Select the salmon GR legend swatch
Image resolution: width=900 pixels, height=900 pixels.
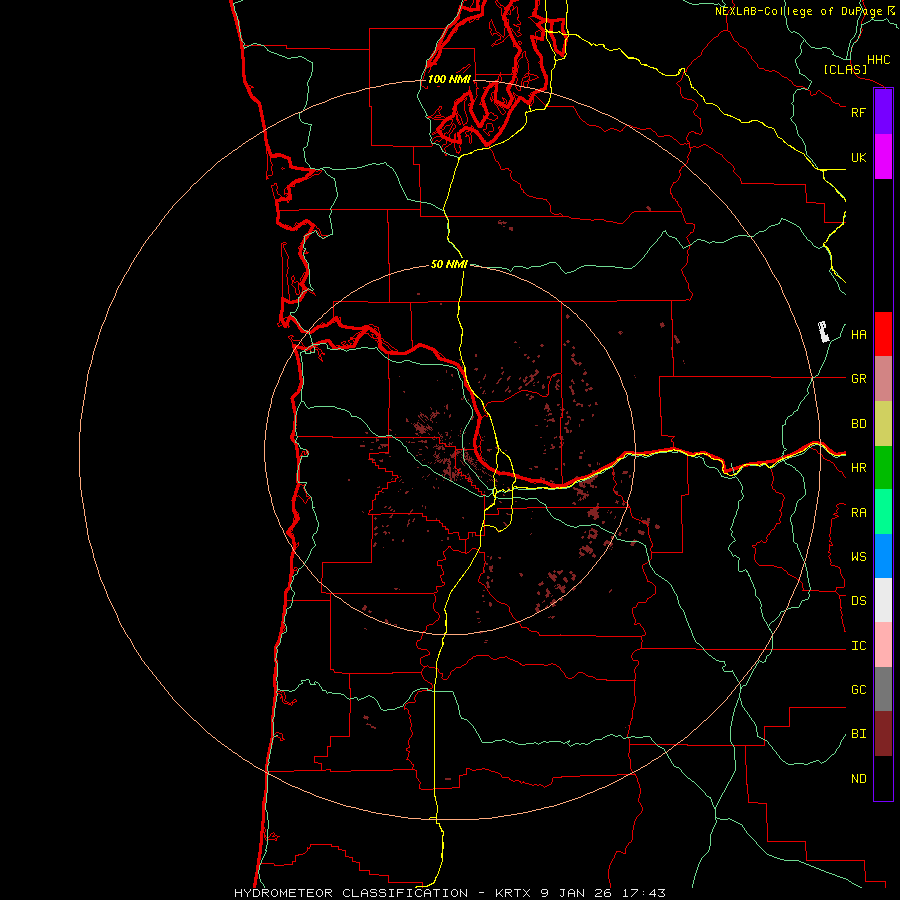[x=883, y=379]
